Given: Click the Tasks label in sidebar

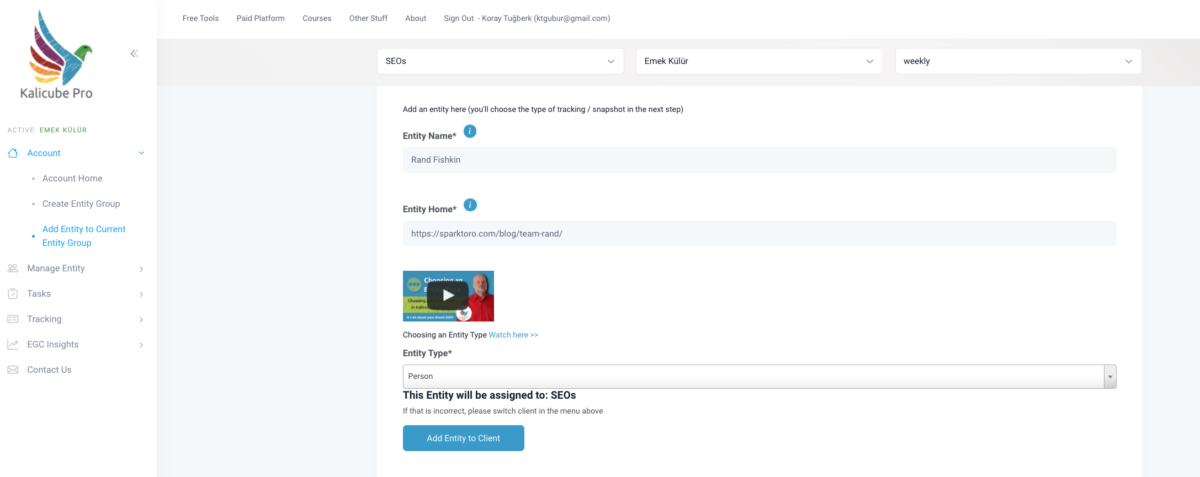Looking at the screenshot, I should [x=39, y=294].
